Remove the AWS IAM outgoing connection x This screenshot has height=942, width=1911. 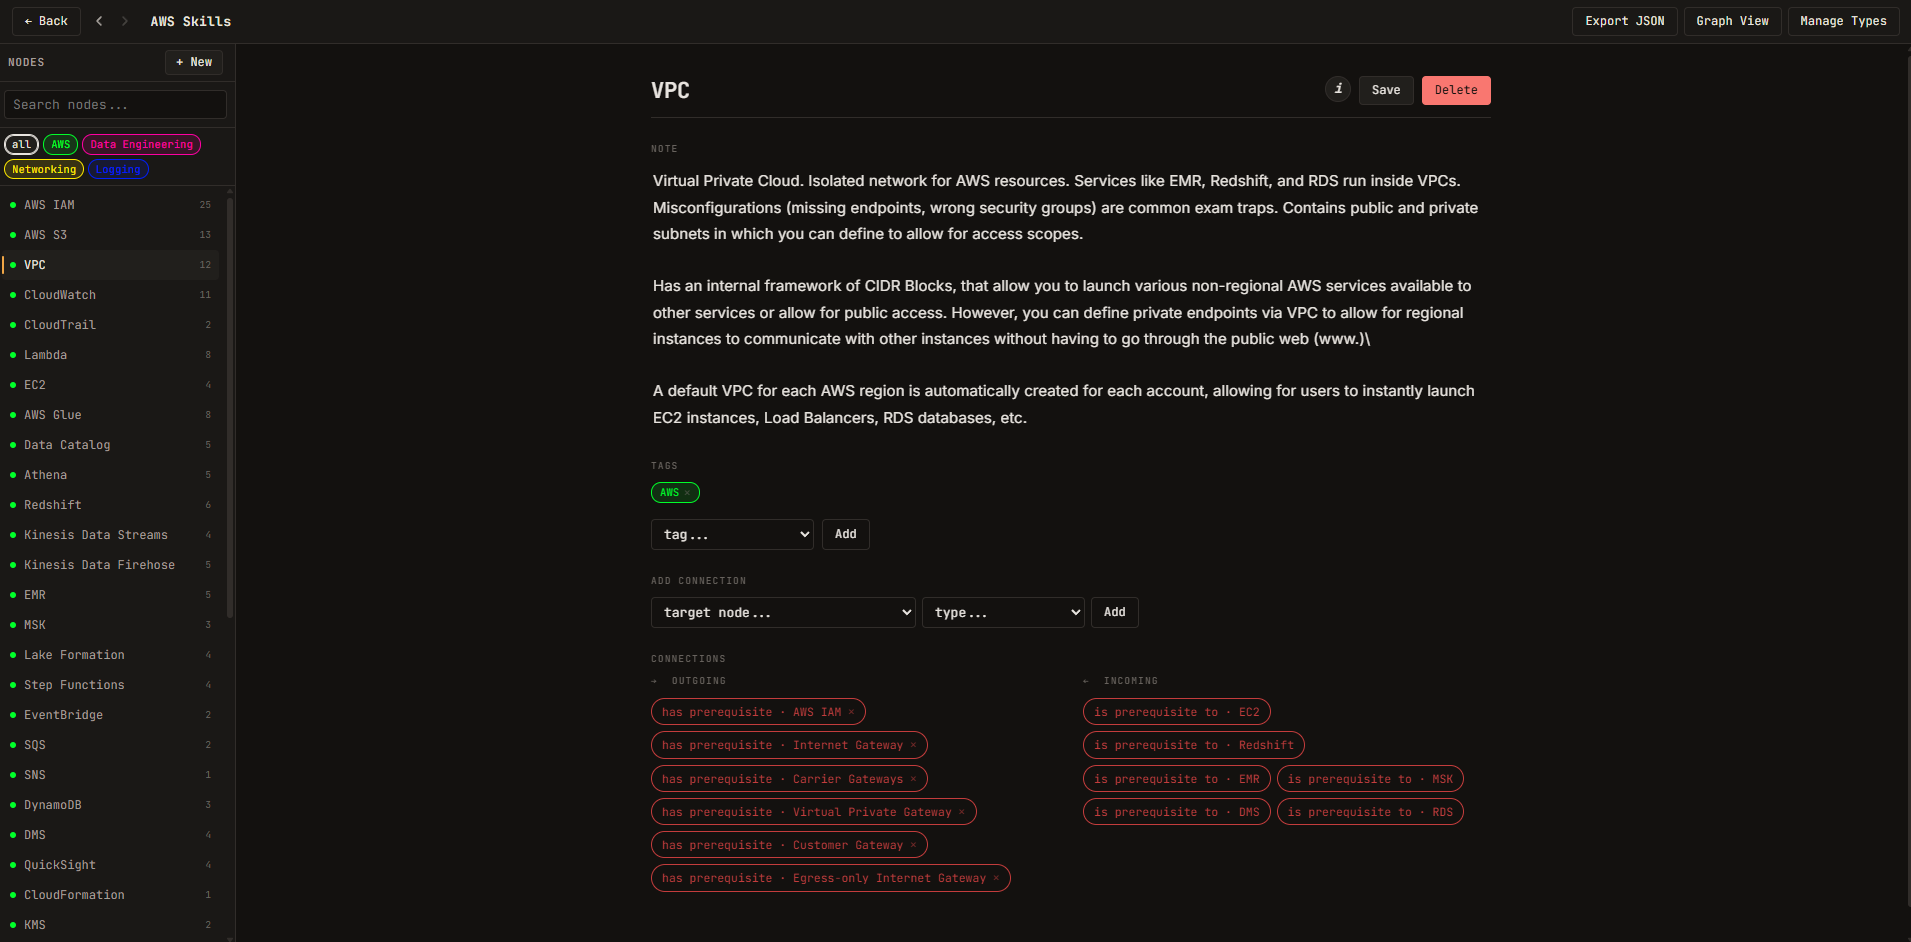coord(852,712)
